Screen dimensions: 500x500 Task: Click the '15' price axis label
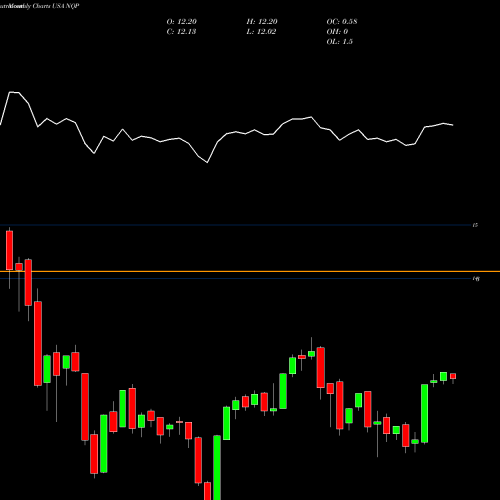[x=475, y=225]
